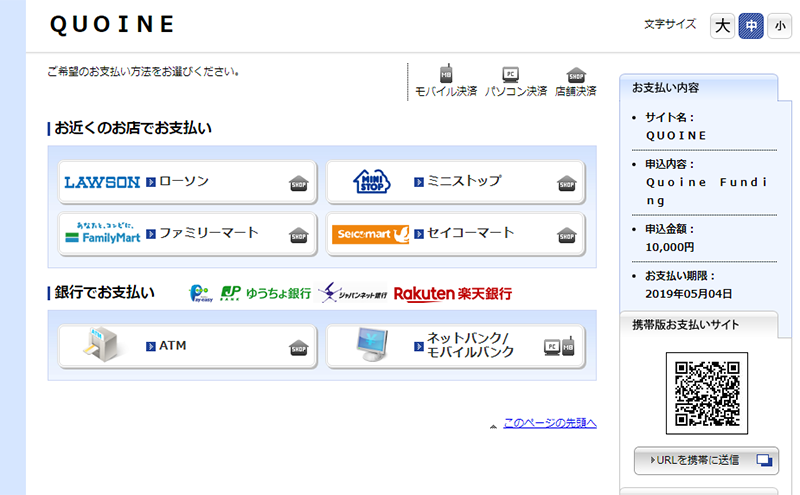Click blue arrow beside ミニストップ label
This screenshot has width=800, height=495.
[418, 182]
